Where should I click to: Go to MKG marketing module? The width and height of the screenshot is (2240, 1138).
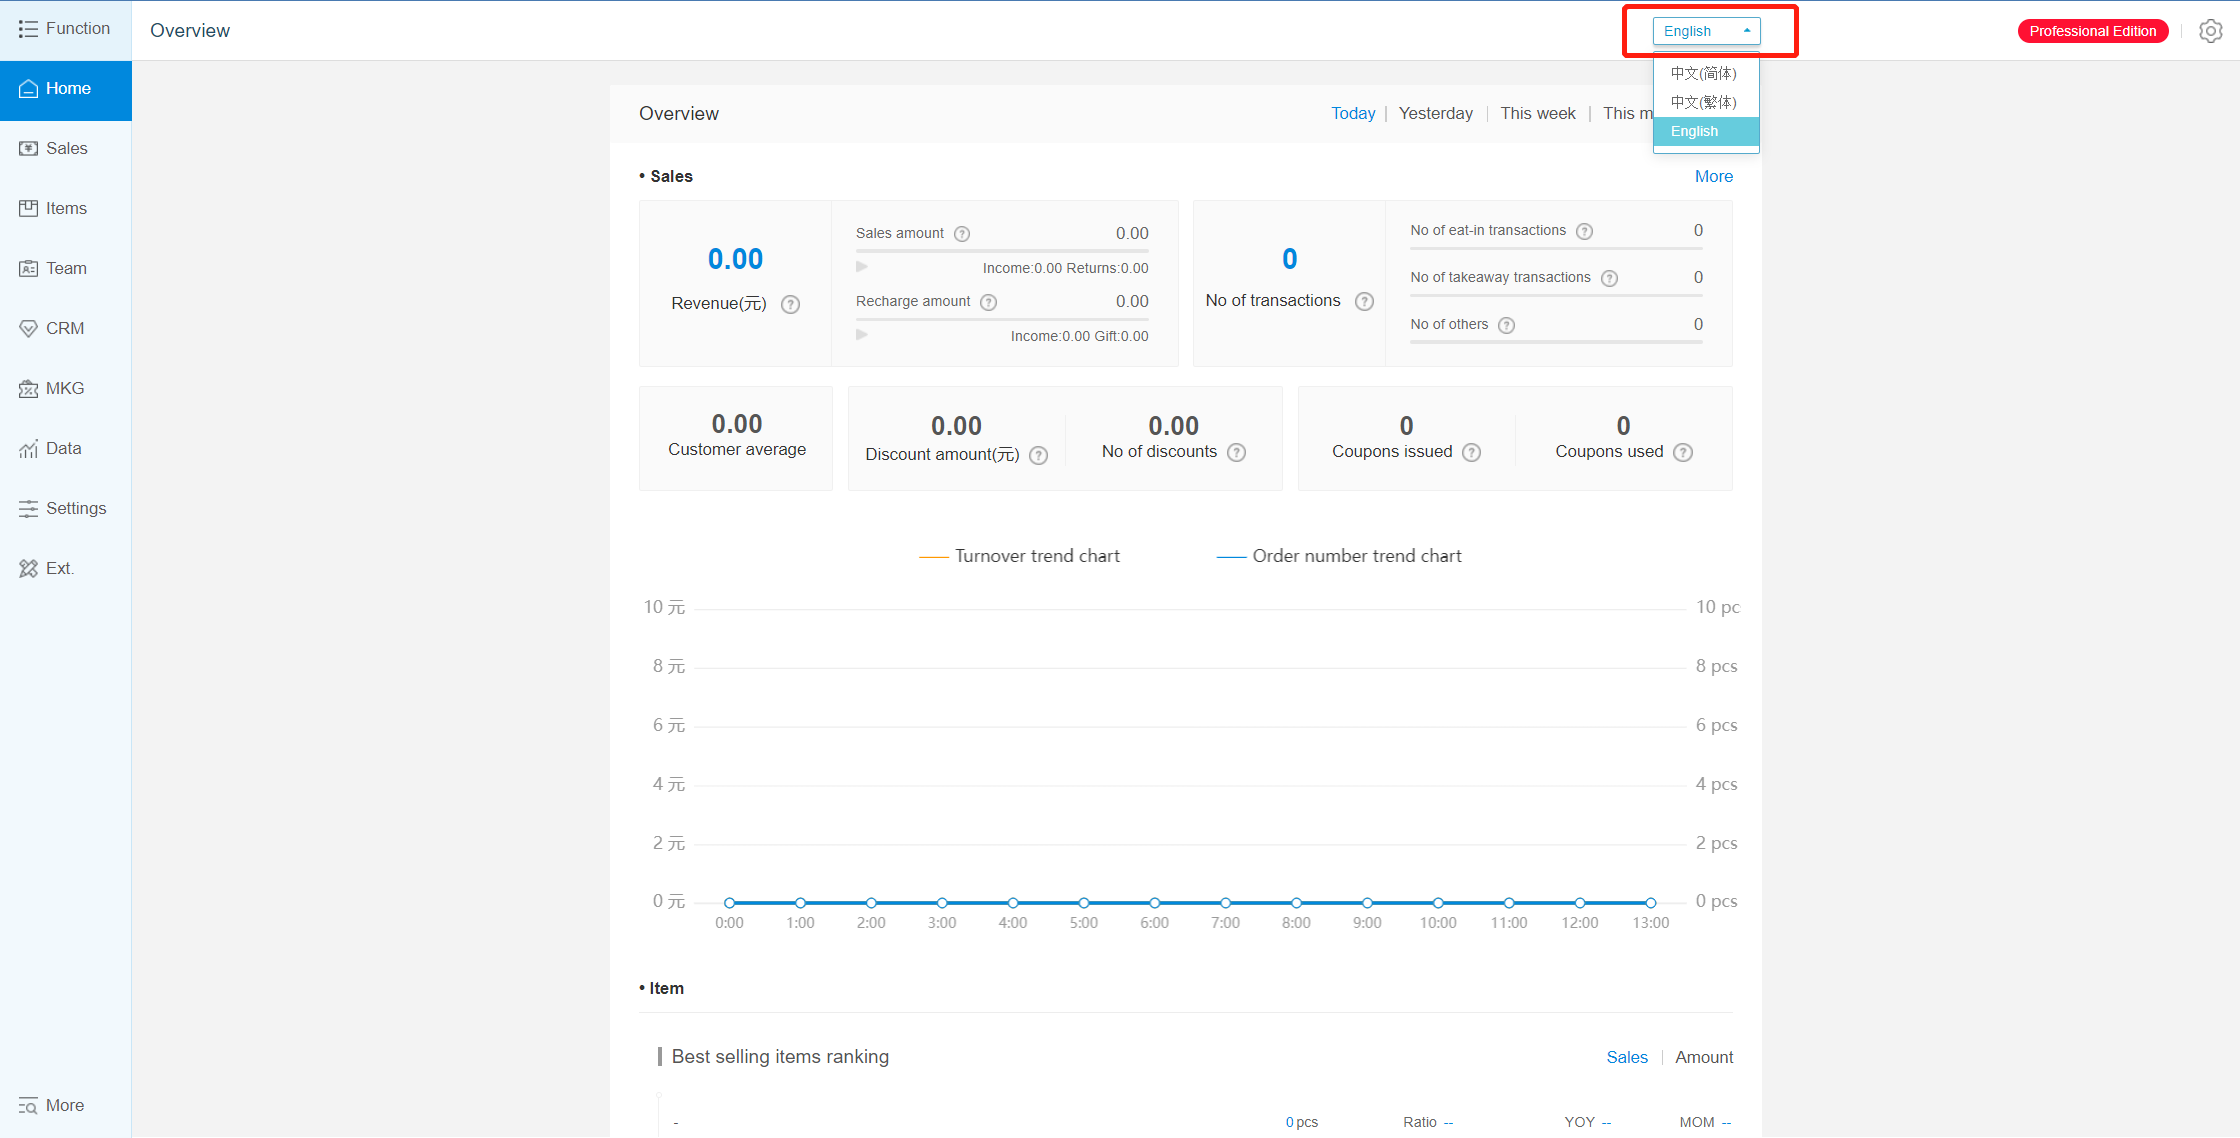[64, 388]
